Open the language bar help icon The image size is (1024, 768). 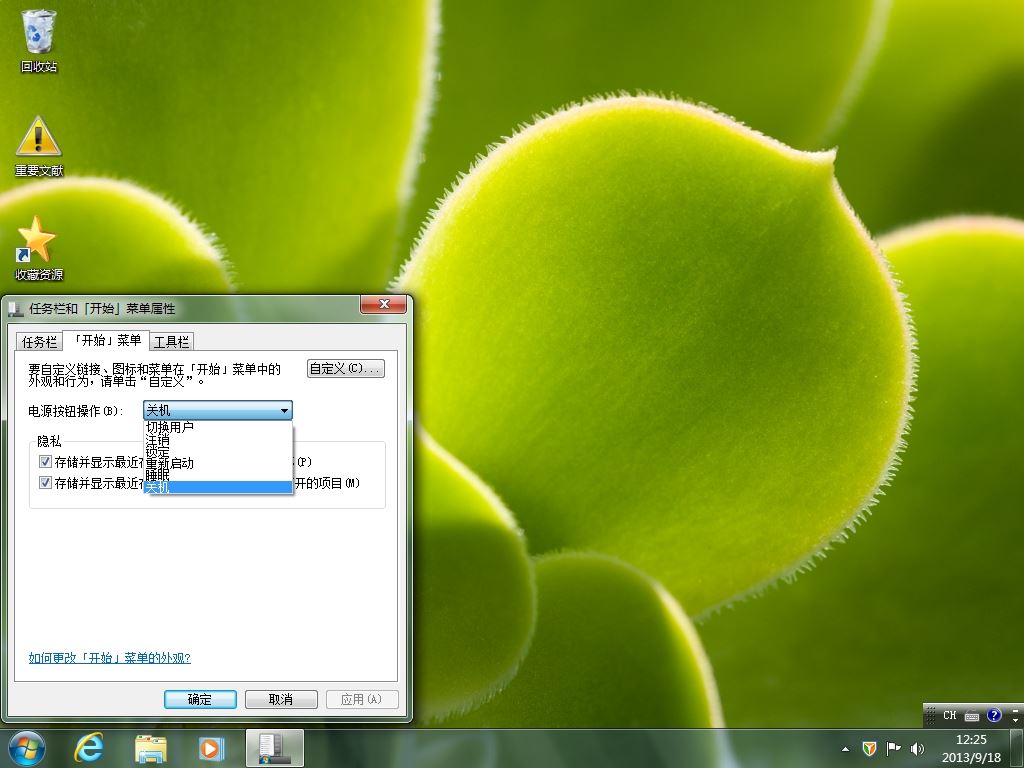pos(994,715)
